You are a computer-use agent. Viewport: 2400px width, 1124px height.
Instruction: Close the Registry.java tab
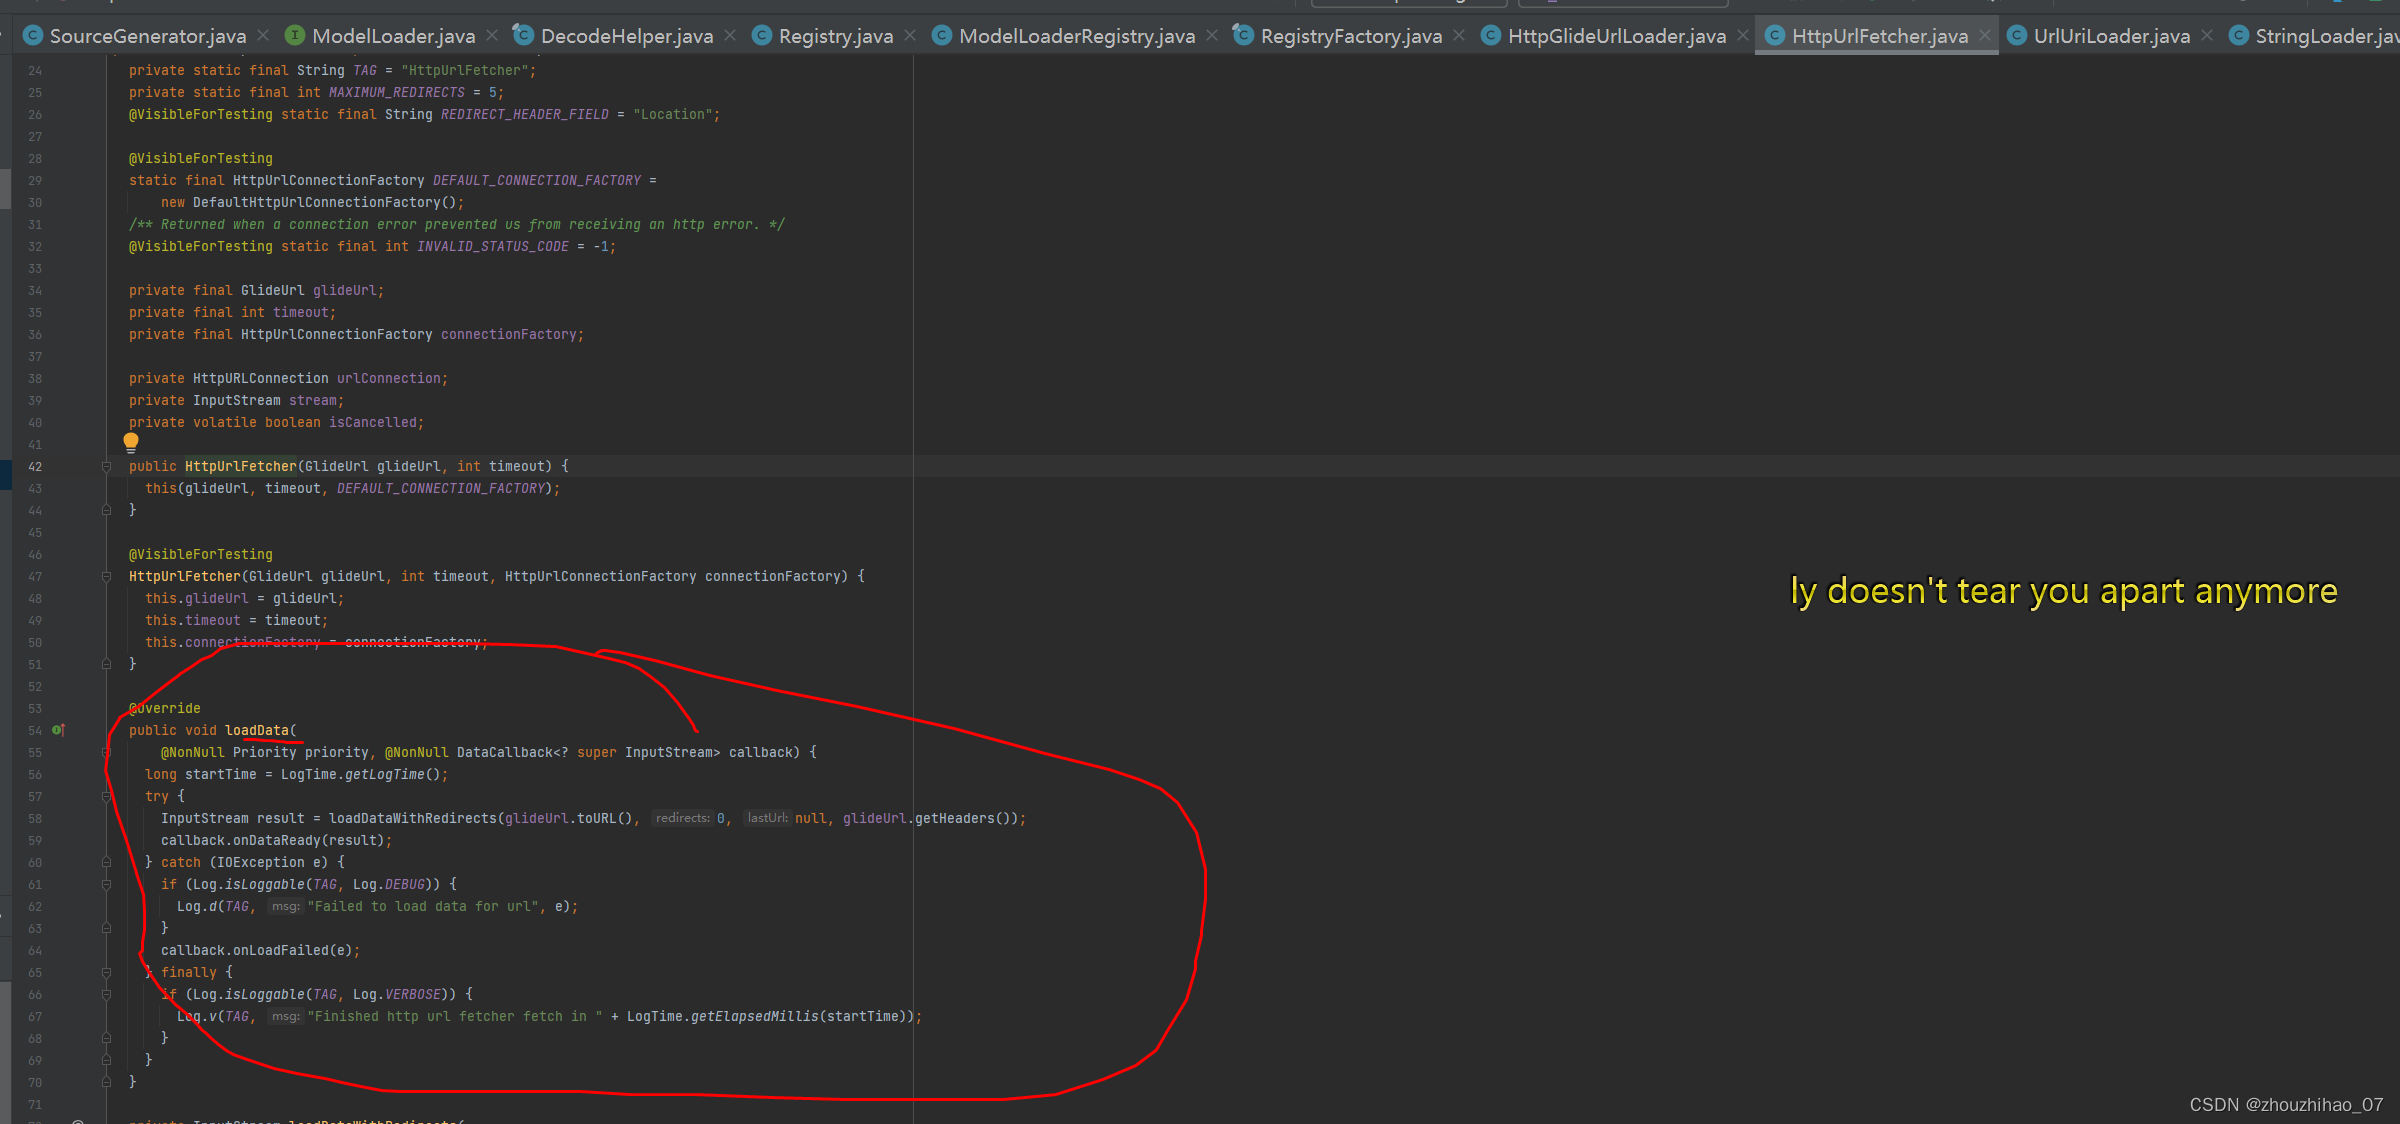click(x=910, y=36)
